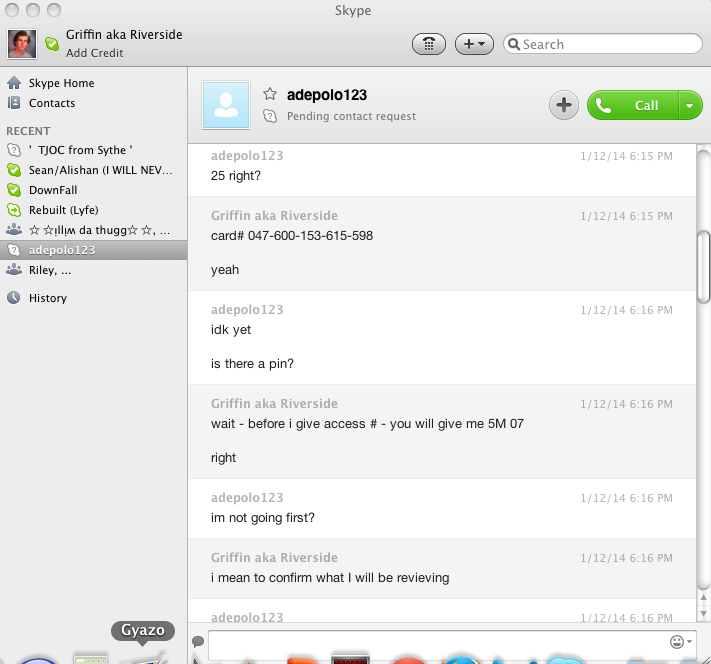This screenshot has width=711, height=664.
Task: Click "i mean to confirm what I will be revieving"
Action: 330,577
